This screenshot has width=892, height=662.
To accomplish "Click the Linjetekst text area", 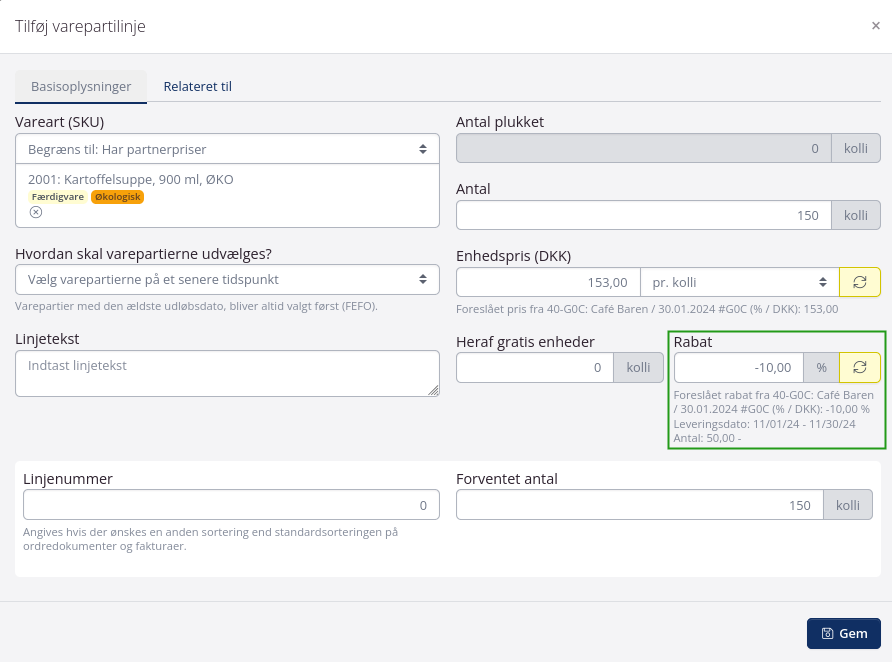I will (227, 373).
